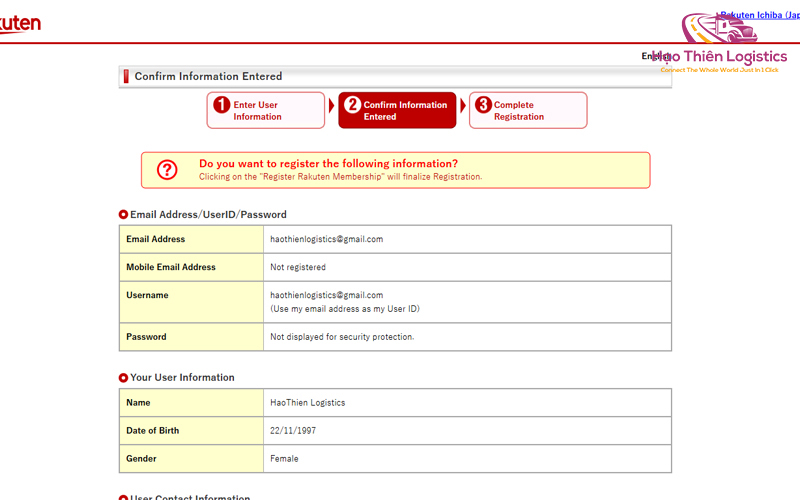Viewport: 800px width, 500px height.
Task: Click the bullet icon beside Your User Information
Action: [123, 378]
